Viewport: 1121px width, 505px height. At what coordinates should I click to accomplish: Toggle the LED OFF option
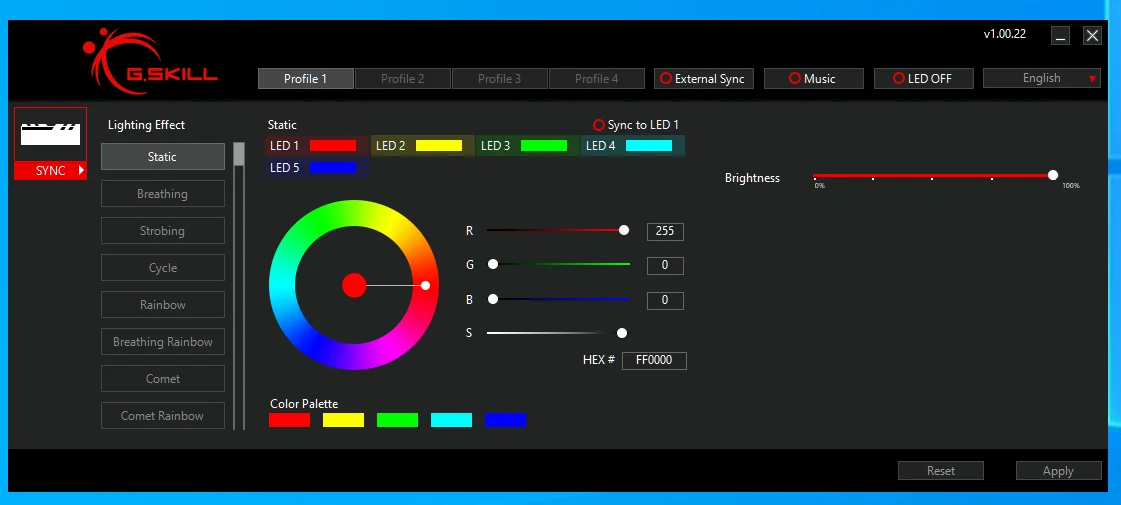click(924, 79)
